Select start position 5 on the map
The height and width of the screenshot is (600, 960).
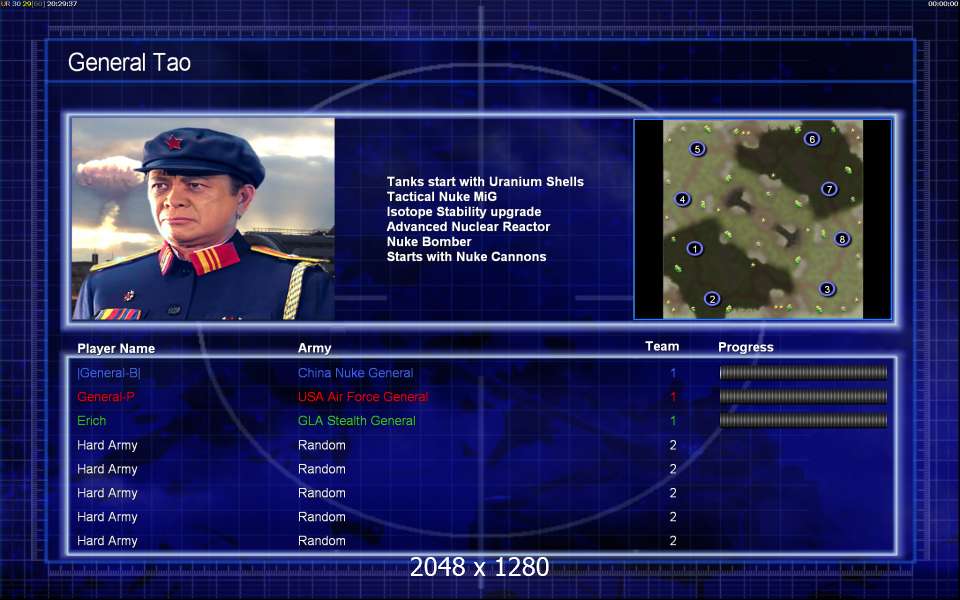pos(697,149)
